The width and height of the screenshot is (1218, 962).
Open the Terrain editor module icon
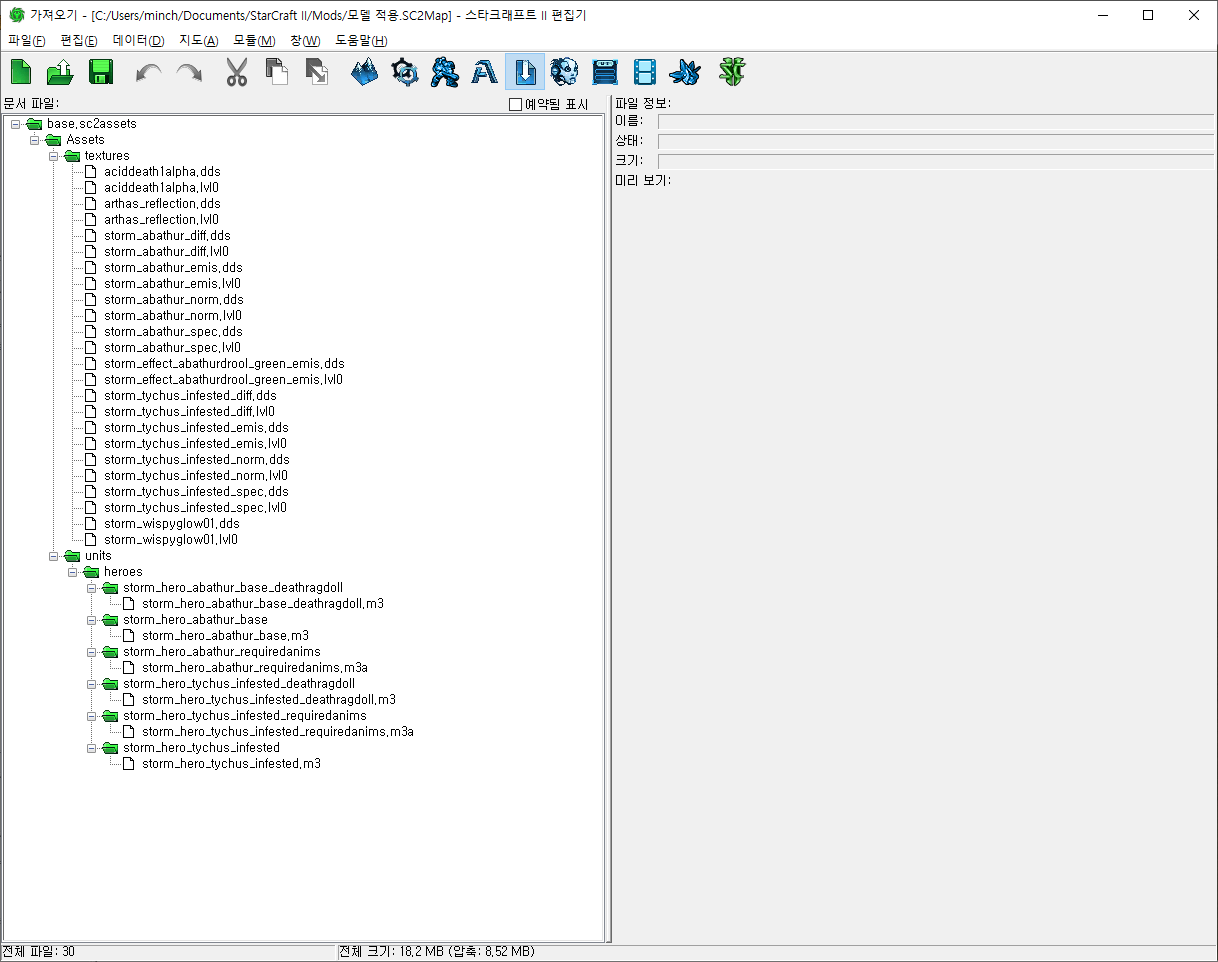[x=365, y=72]
